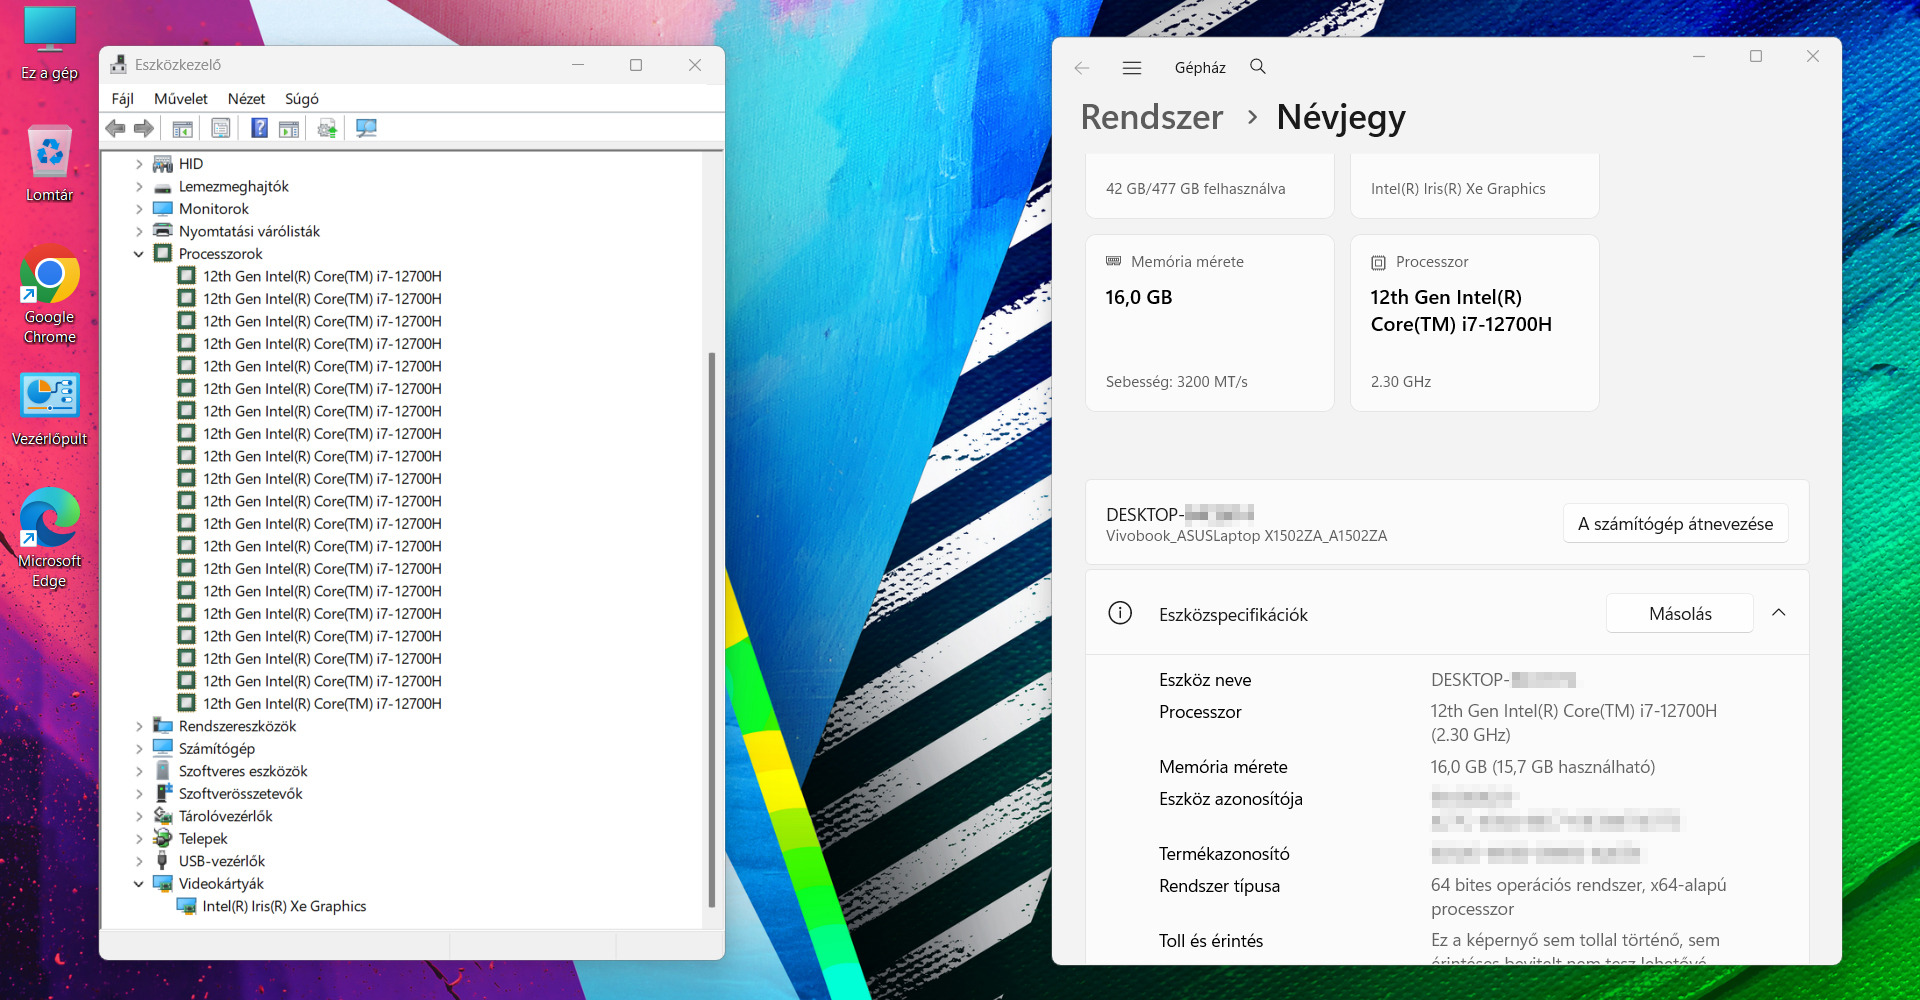1920x1000 pixels.
Task: Select the Vezérlőpult desktop icon
Action: pos(50,410)
